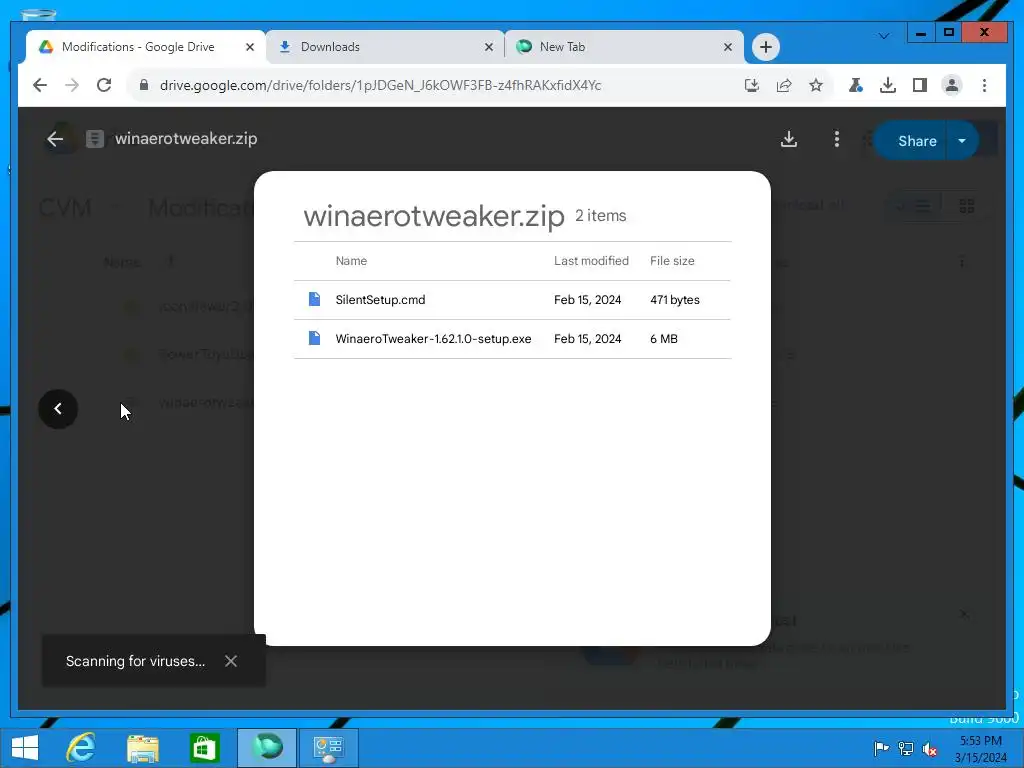Click the Name column header
The image size is (1024, 768).
[x=351, y=261]
